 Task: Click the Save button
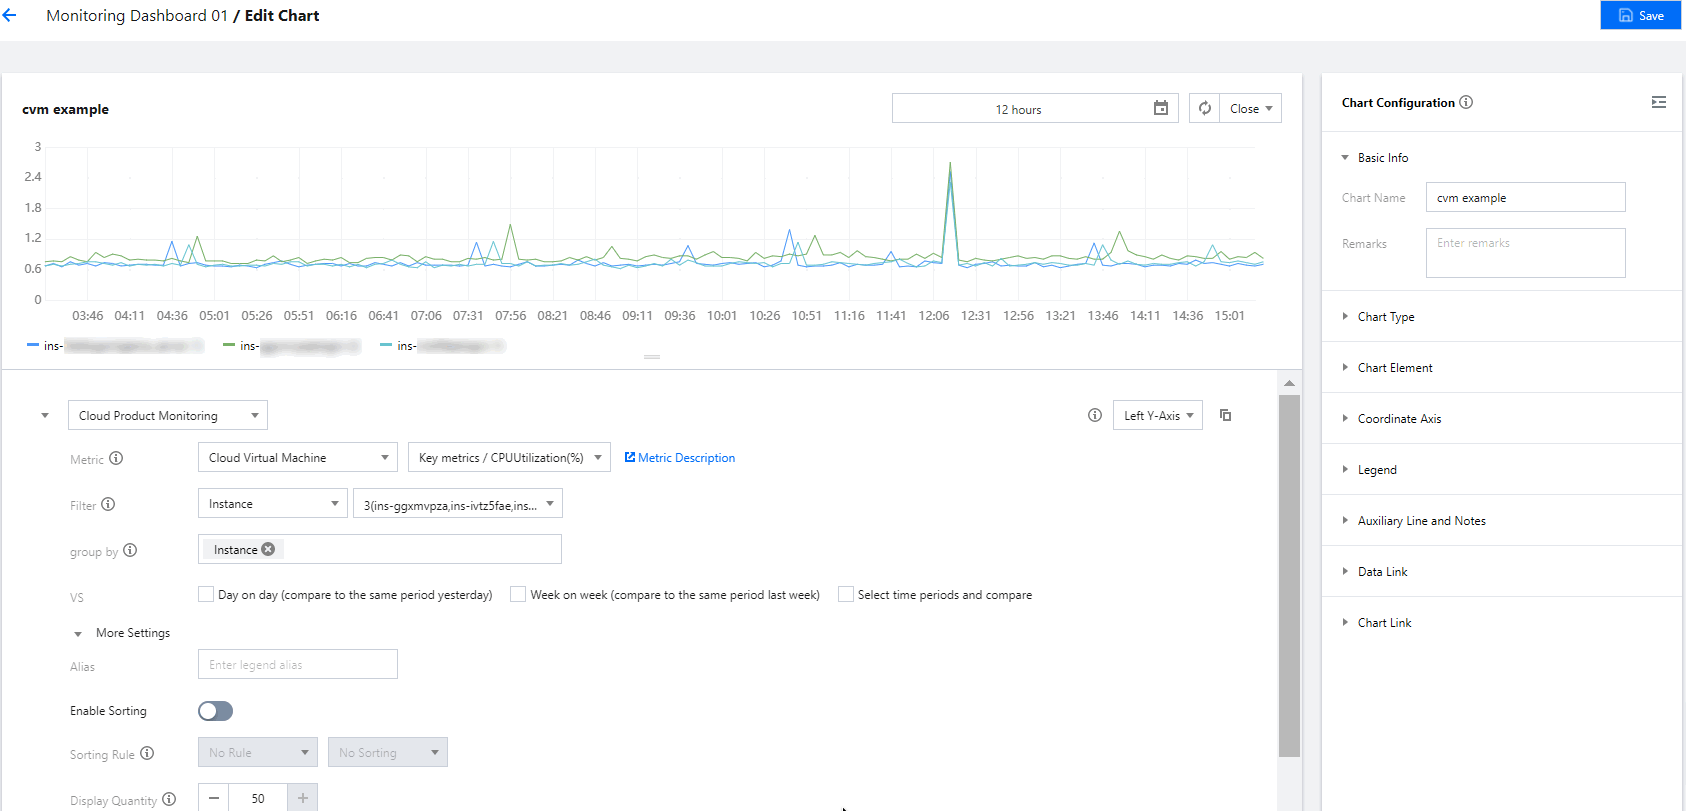pos(1640,15)
